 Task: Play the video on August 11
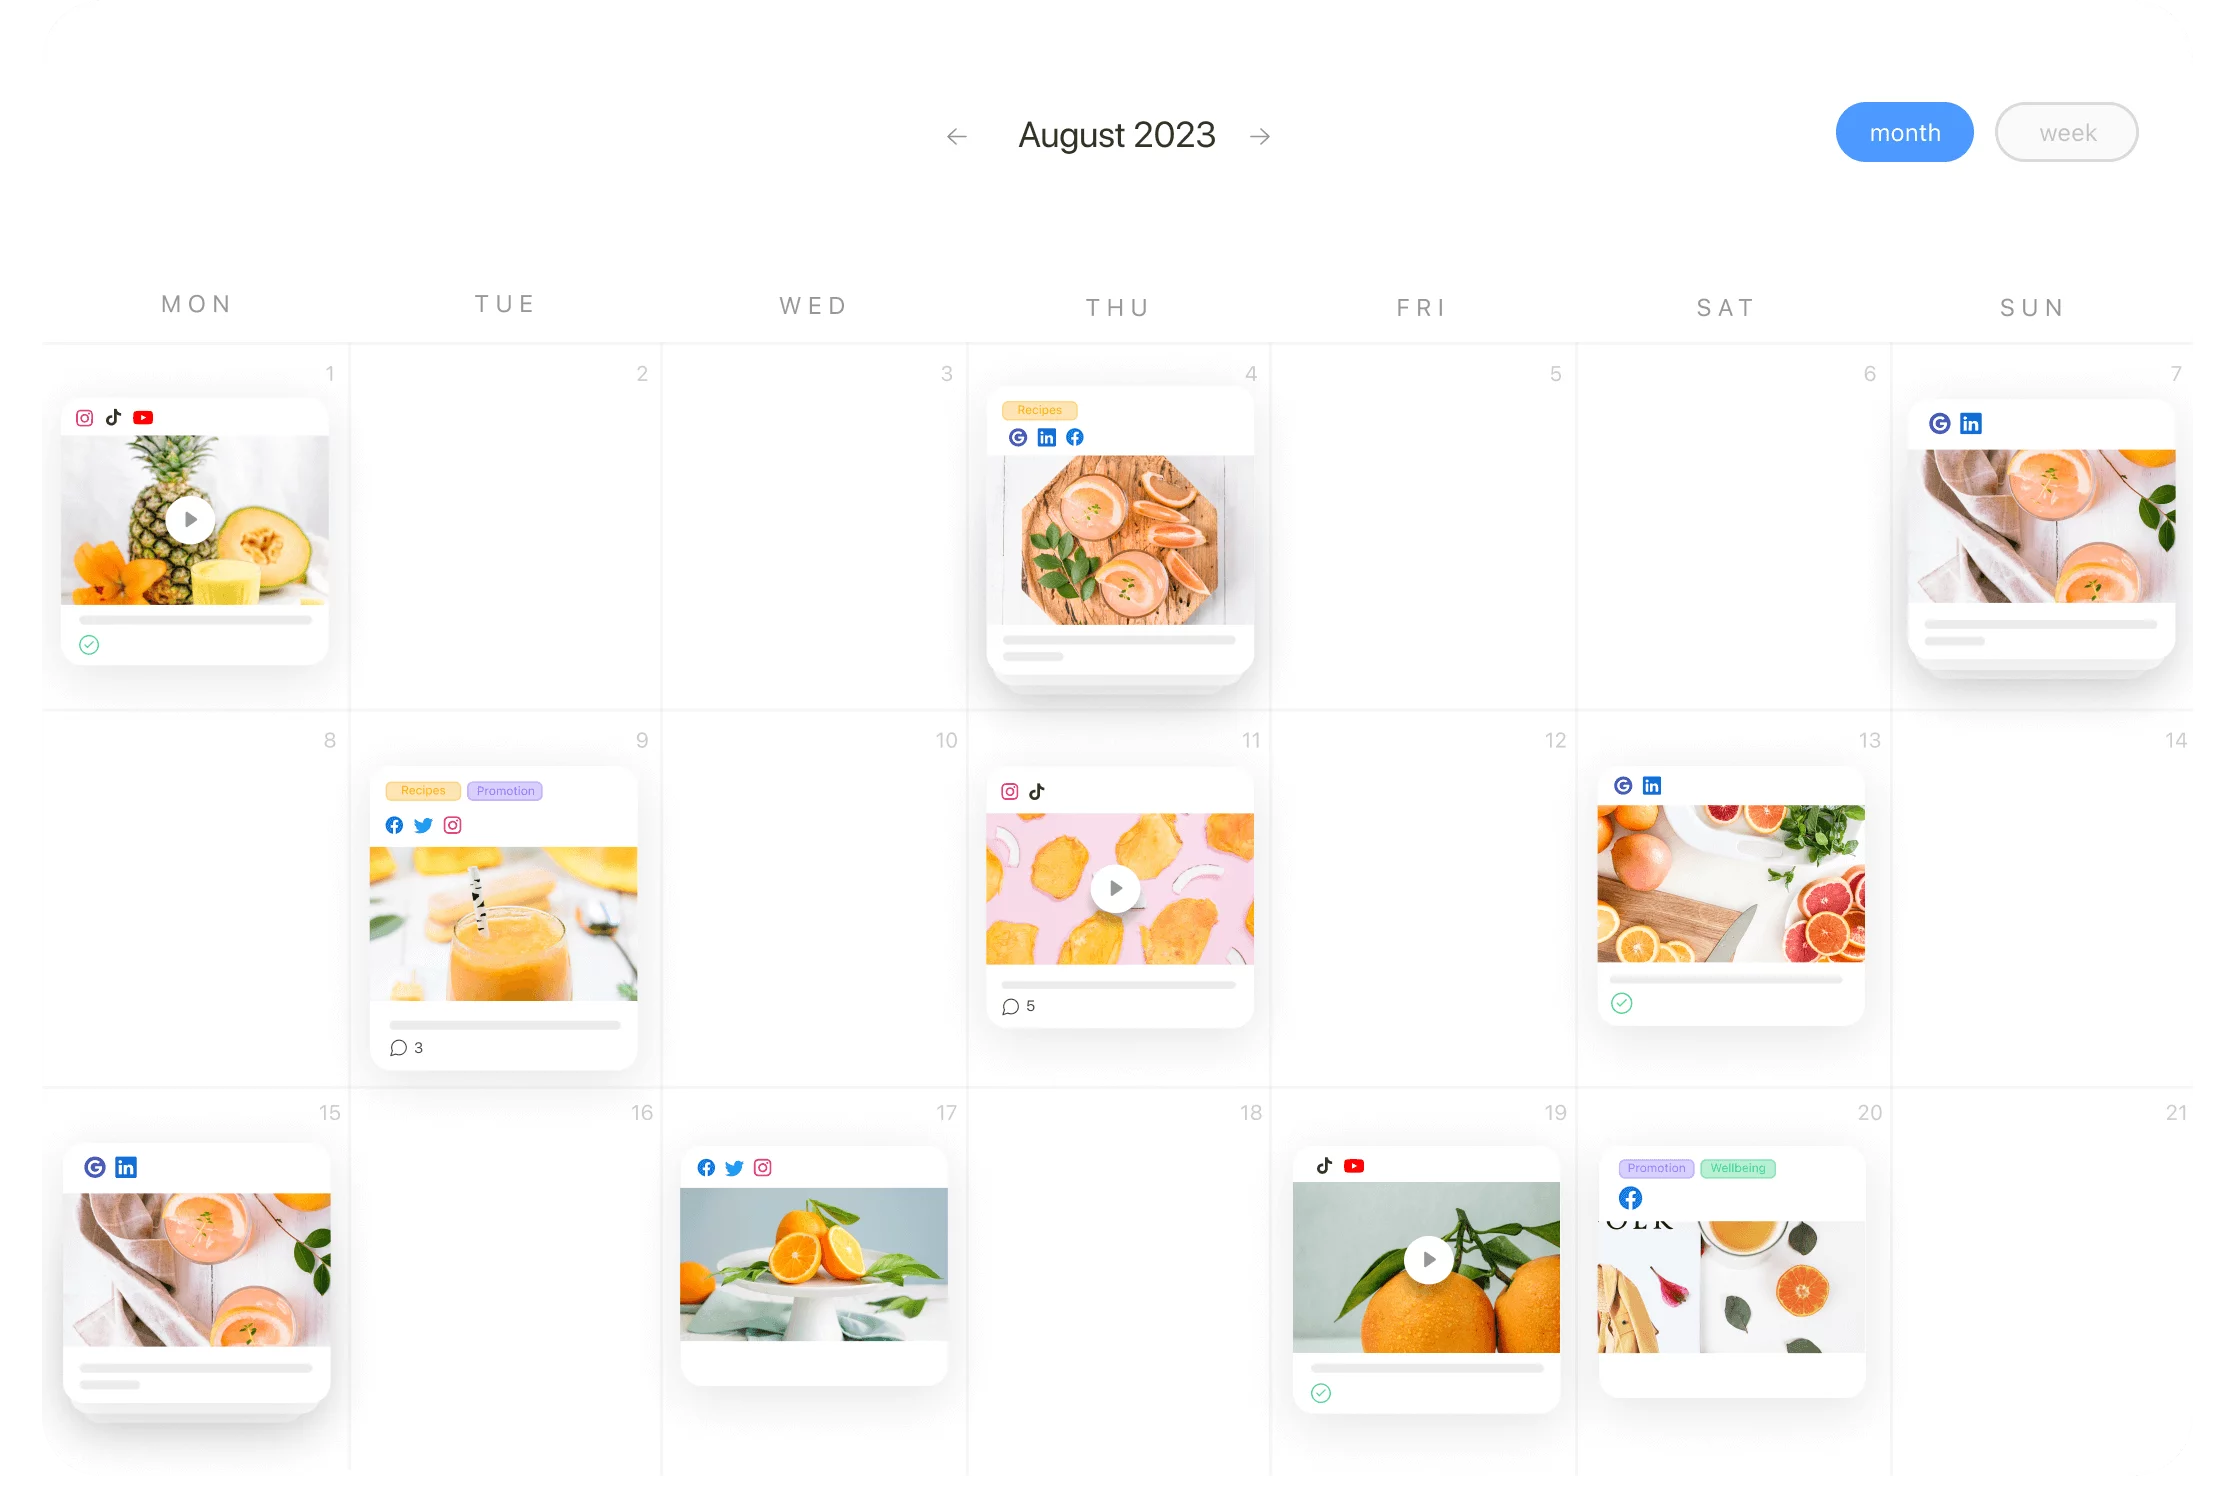click(x=1116, y=888)
